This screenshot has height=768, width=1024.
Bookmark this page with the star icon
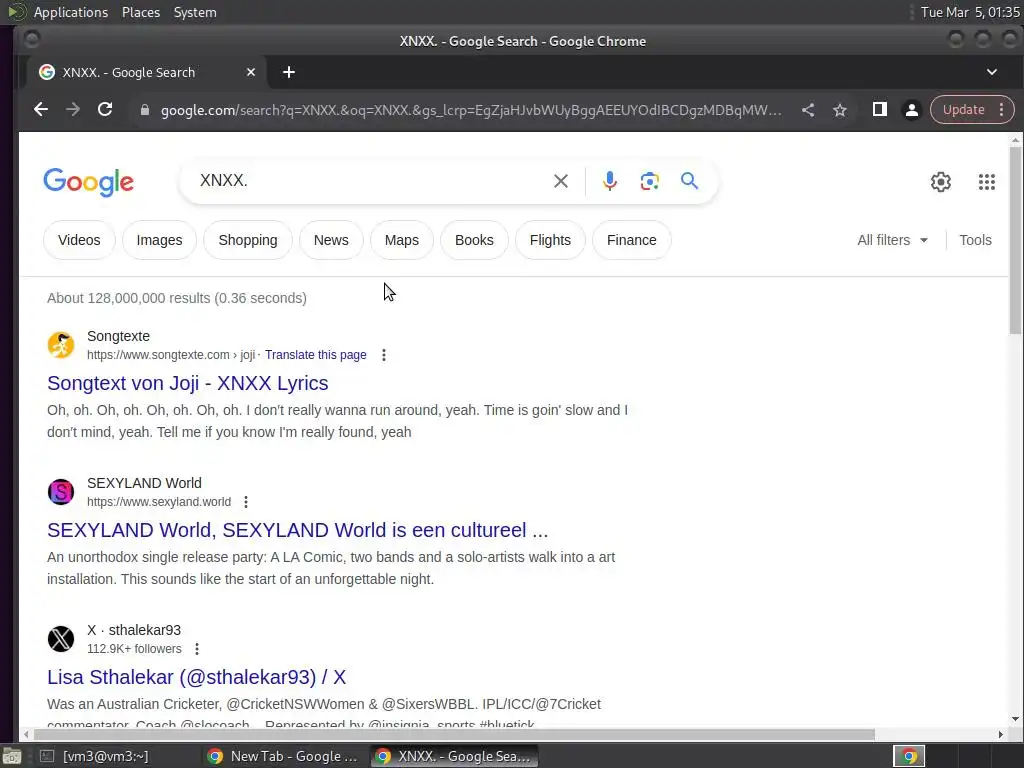[840, 110]
